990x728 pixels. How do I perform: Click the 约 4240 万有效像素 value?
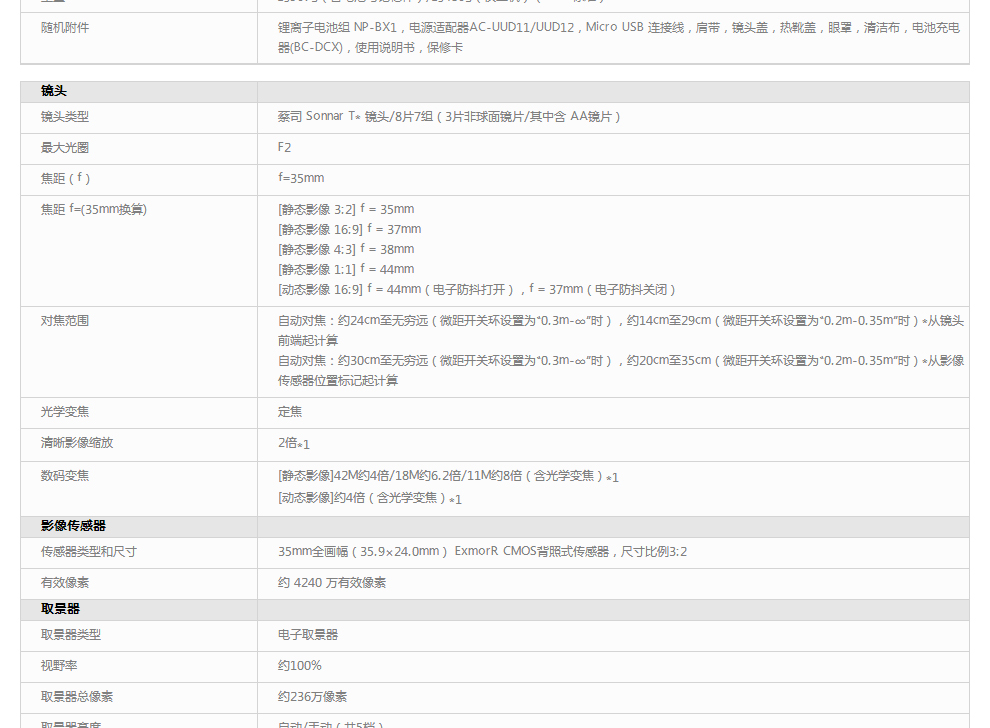332,583
